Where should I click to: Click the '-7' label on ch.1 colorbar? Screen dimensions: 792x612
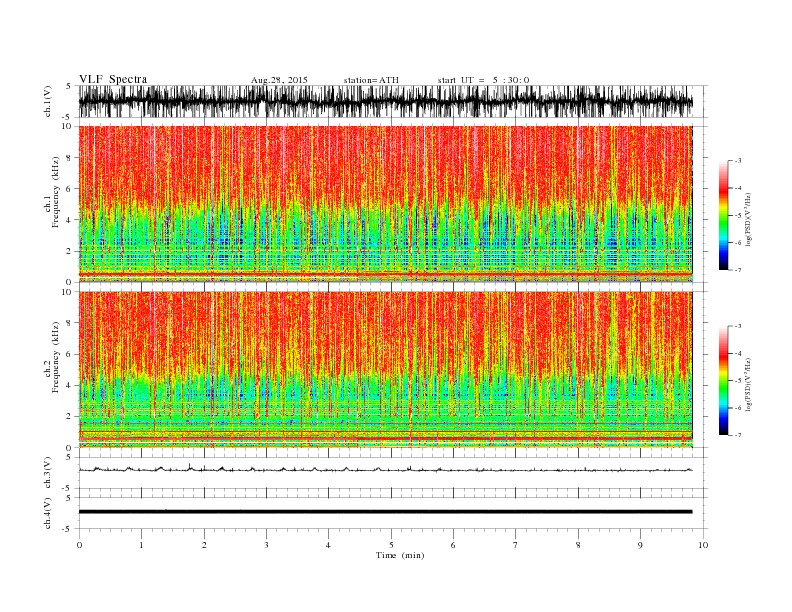pyautogui.click(x=737, y=271)
